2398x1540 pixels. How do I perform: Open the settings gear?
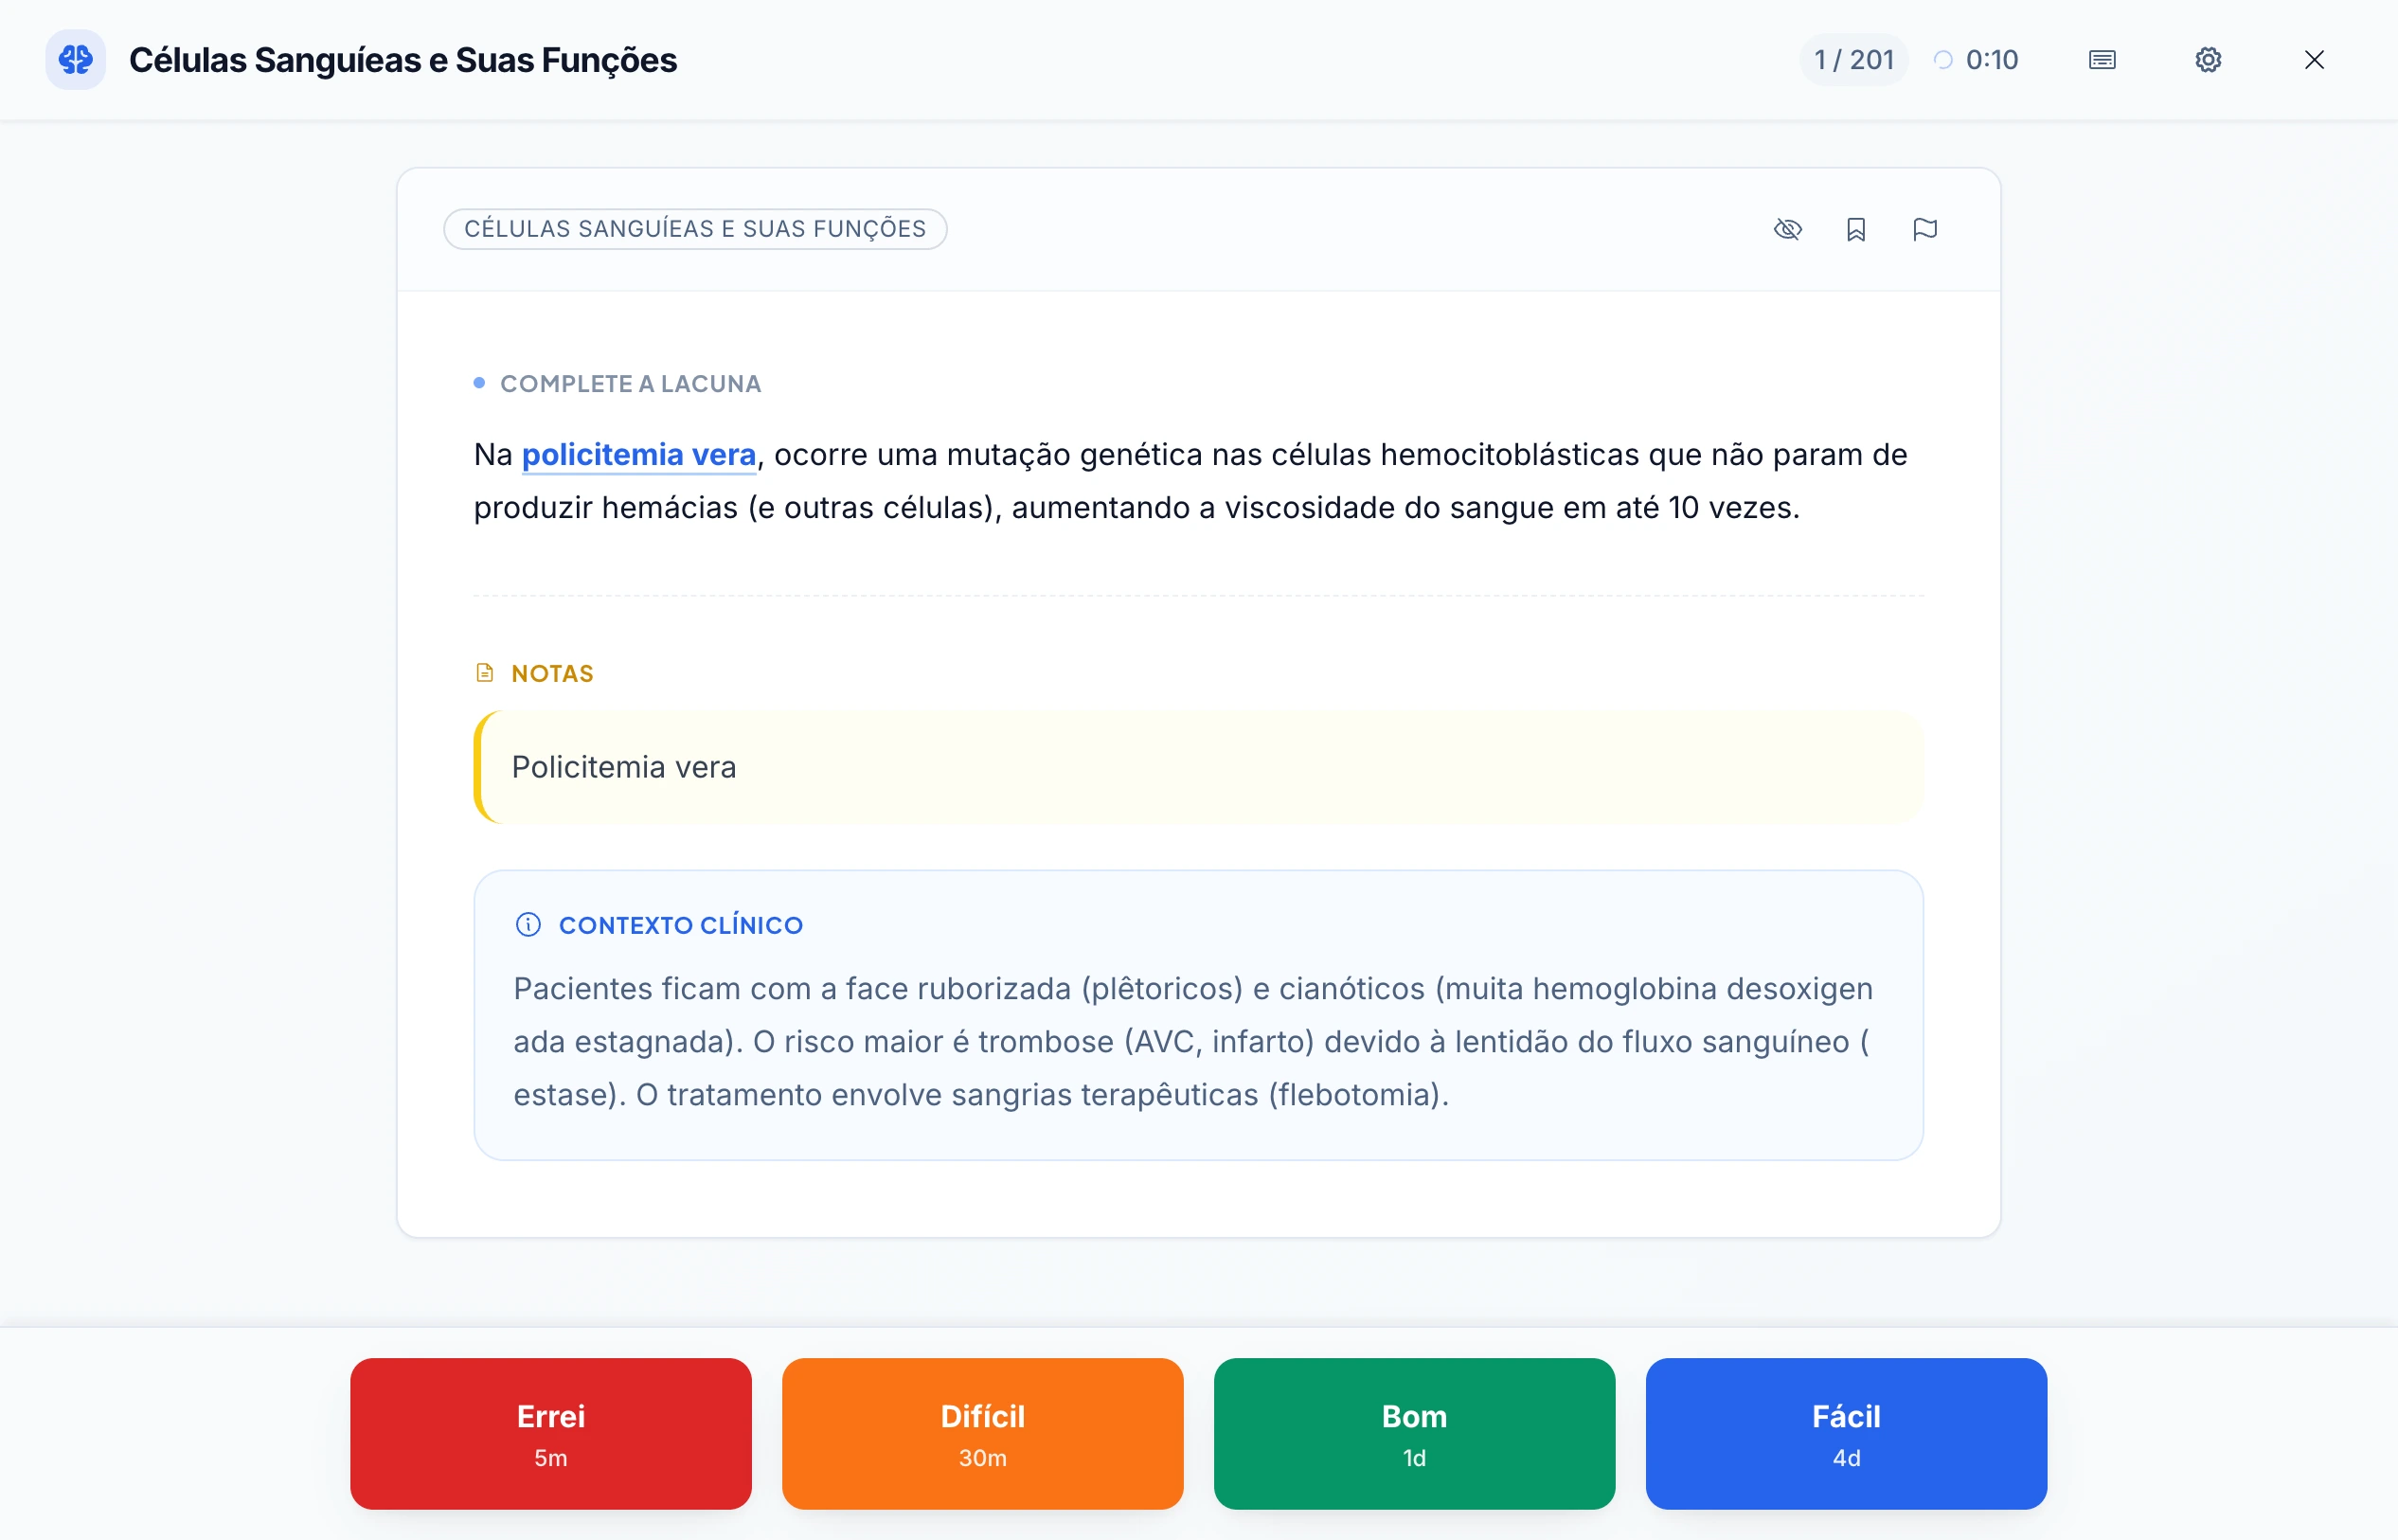click(x=2209, y=60)
